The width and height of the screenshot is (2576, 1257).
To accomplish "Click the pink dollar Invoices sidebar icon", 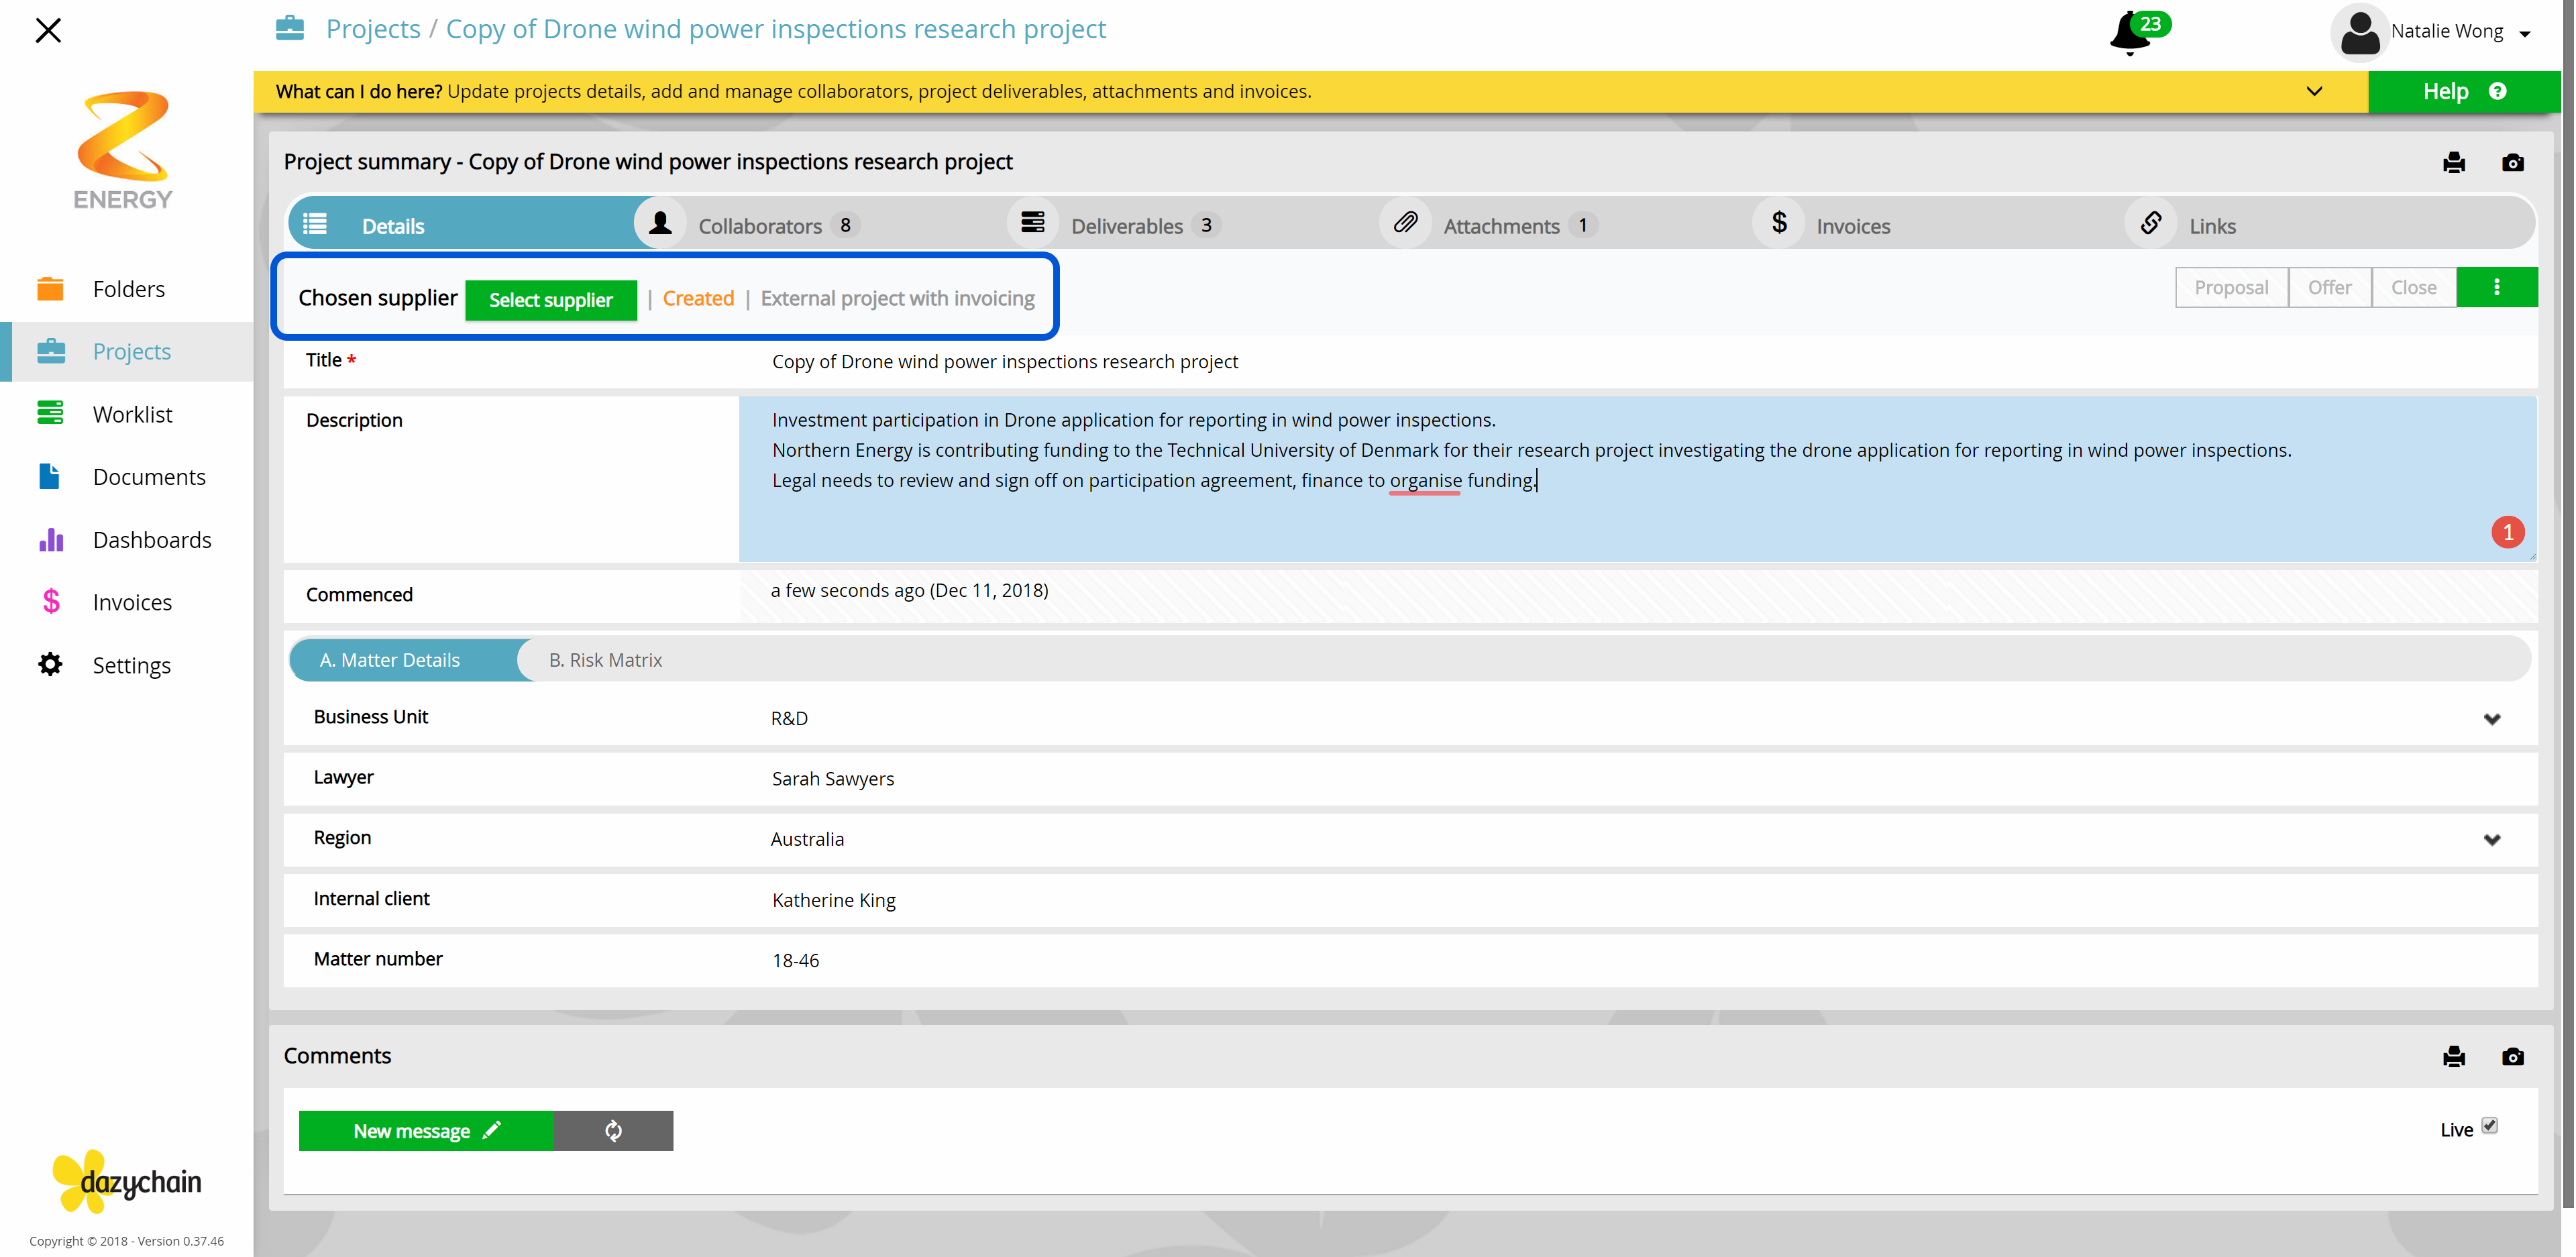I will [51, 601].
